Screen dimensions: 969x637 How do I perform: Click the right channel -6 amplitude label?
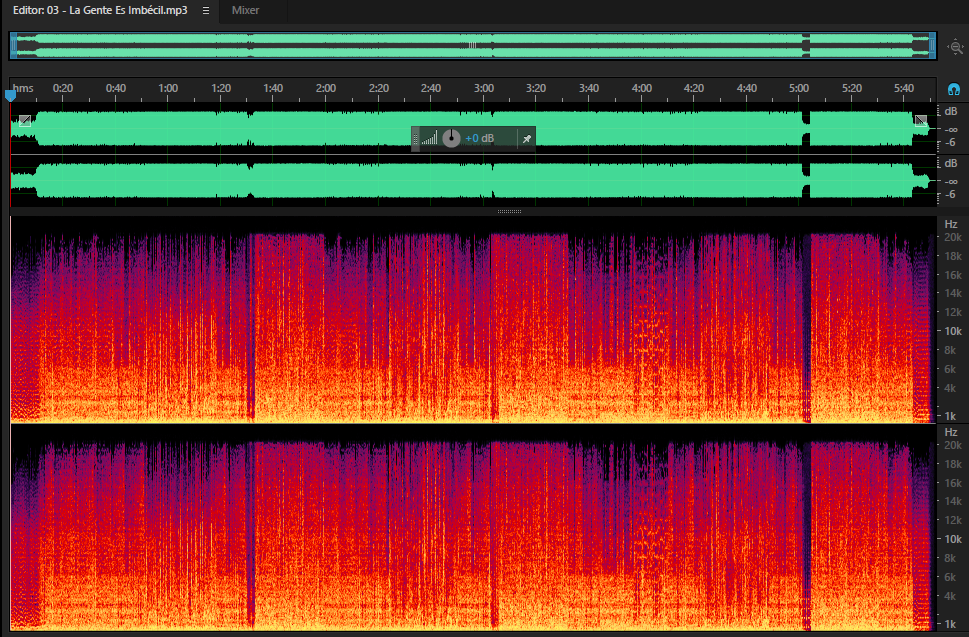click(950, 195)
